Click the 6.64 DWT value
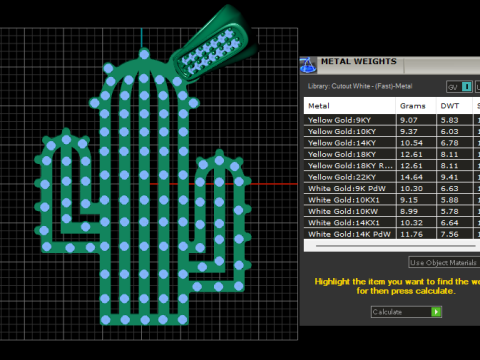The image size is (480, 360). (449, 222)
